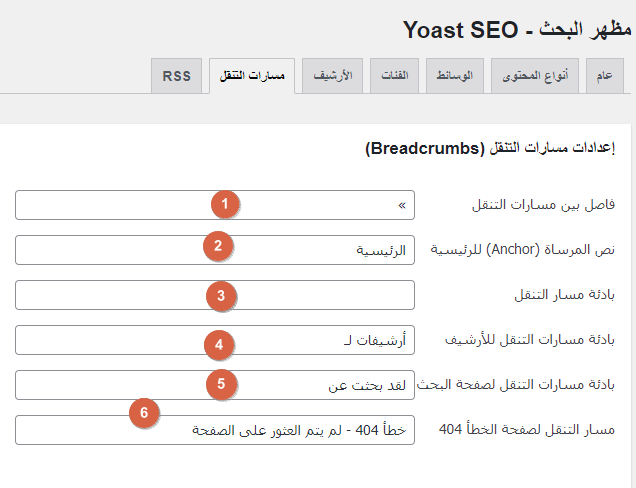Click the label مسار التنقل لصفحة الخطأ 404

(x=527, y=430)
